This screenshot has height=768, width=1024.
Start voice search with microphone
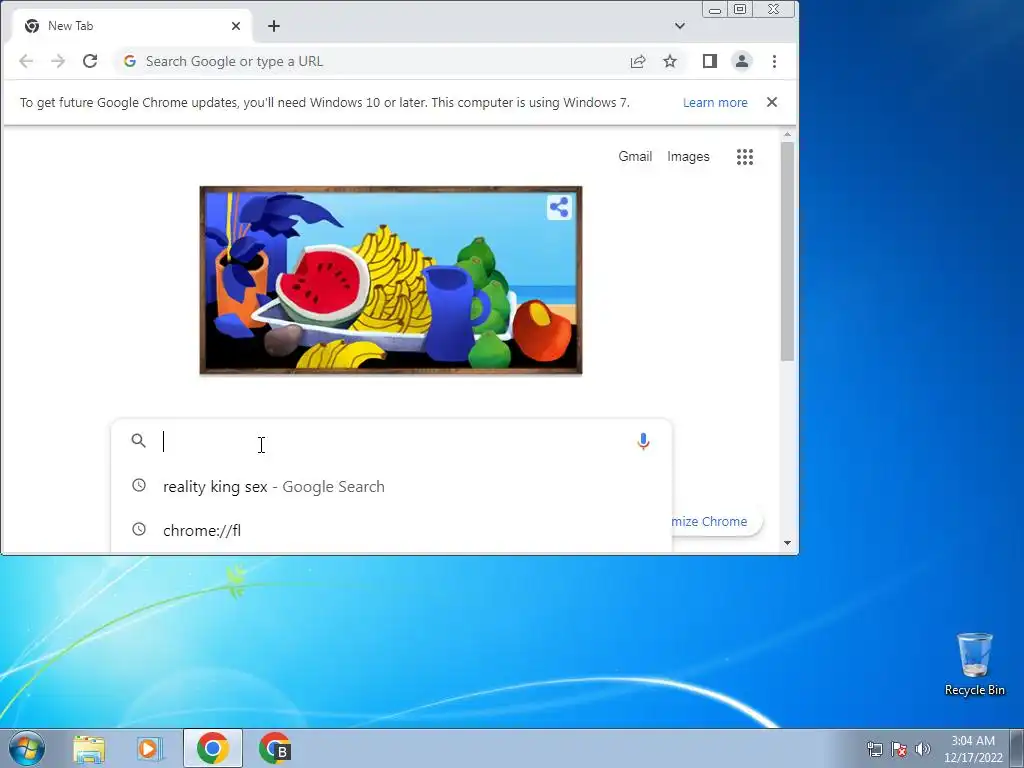(643, 441)
